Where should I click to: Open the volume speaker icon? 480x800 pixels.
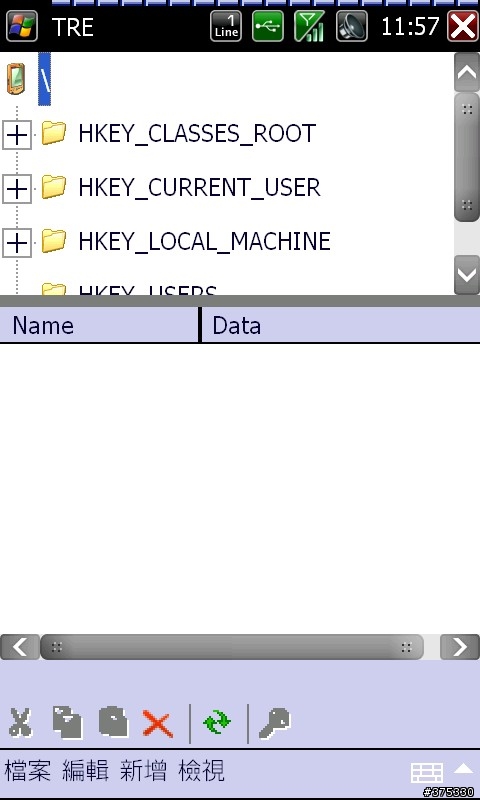351,26
